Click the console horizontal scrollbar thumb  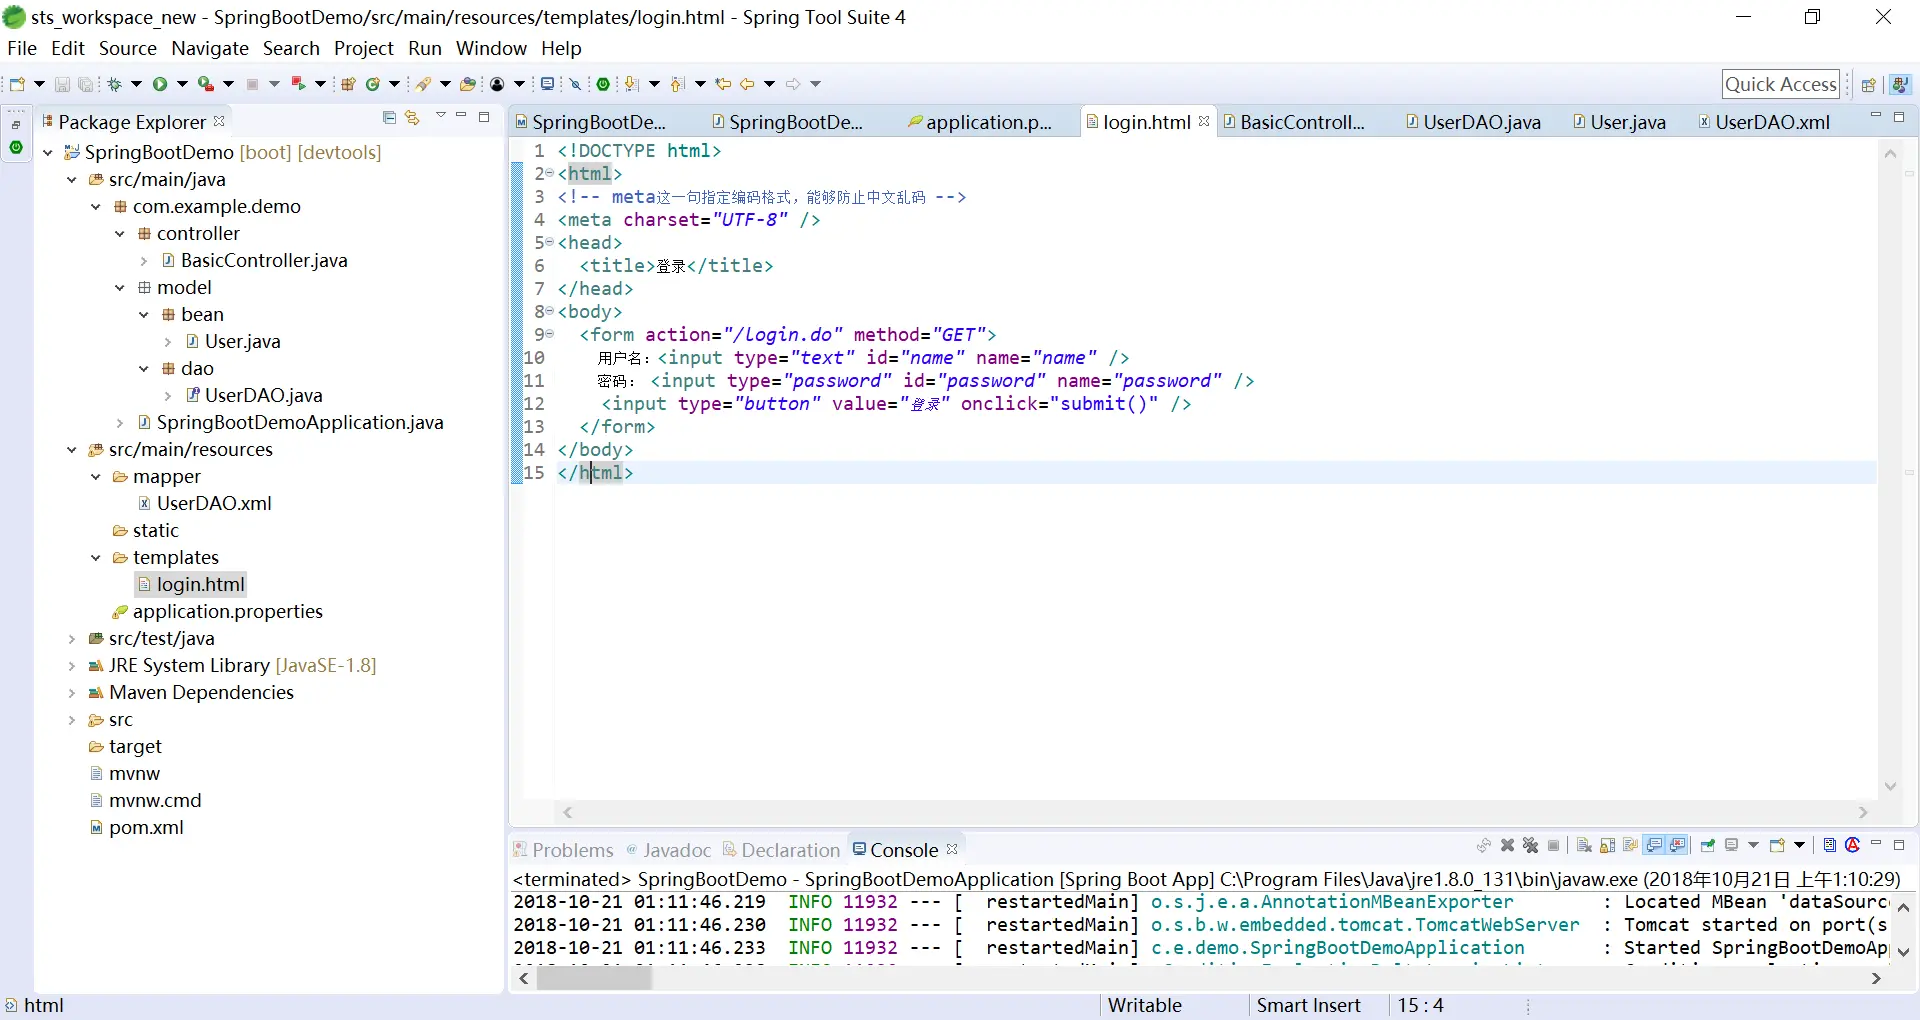pyautogui.click(x=594, y=979)
